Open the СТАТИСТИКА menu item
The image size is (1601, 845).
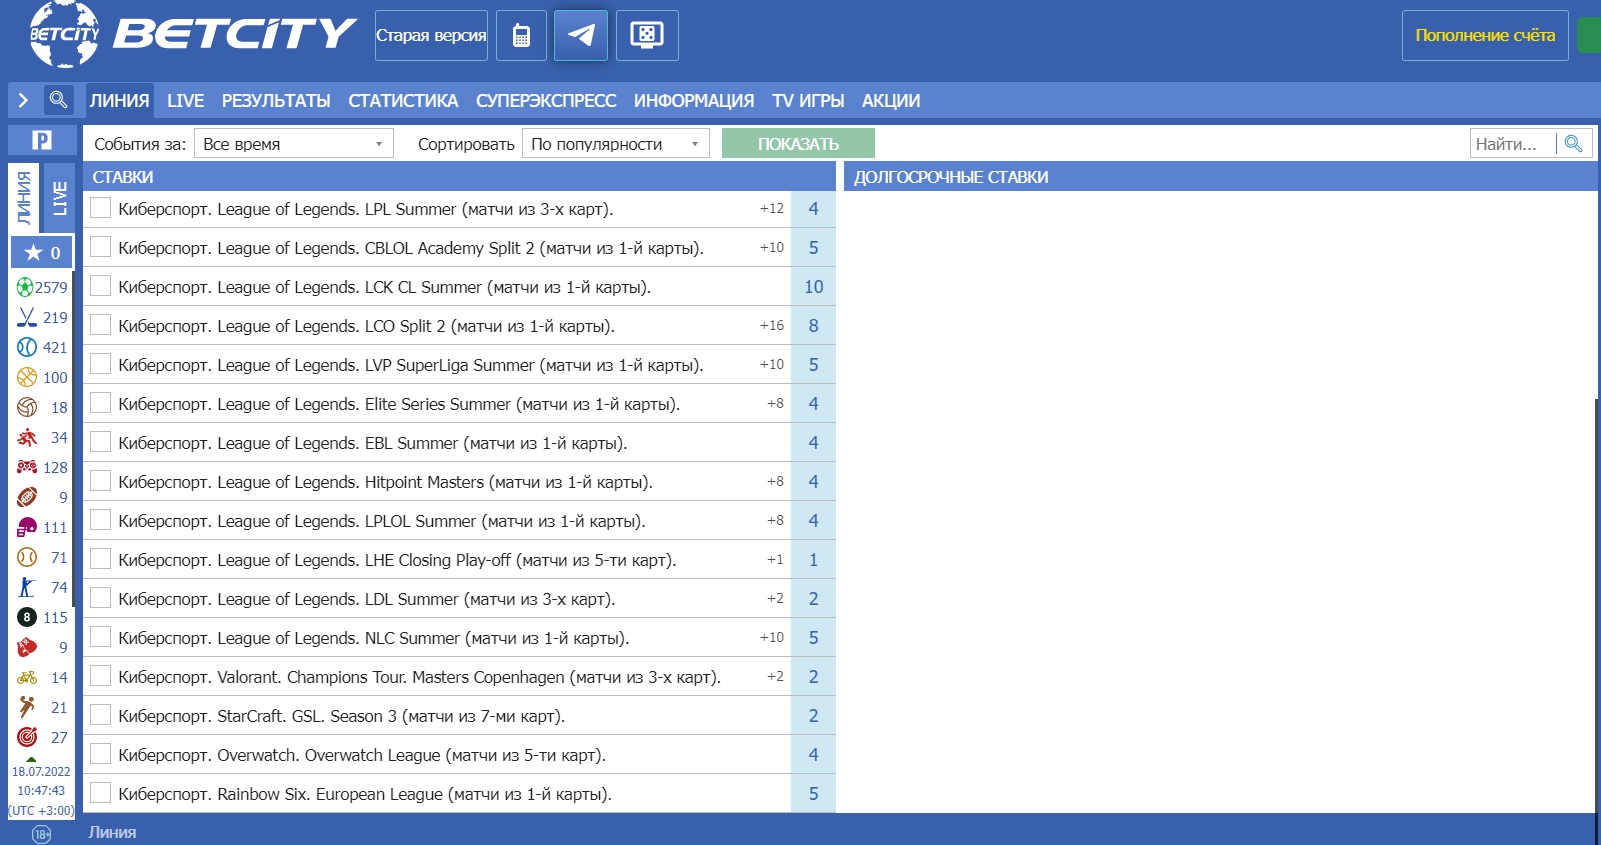click(403, 101)
